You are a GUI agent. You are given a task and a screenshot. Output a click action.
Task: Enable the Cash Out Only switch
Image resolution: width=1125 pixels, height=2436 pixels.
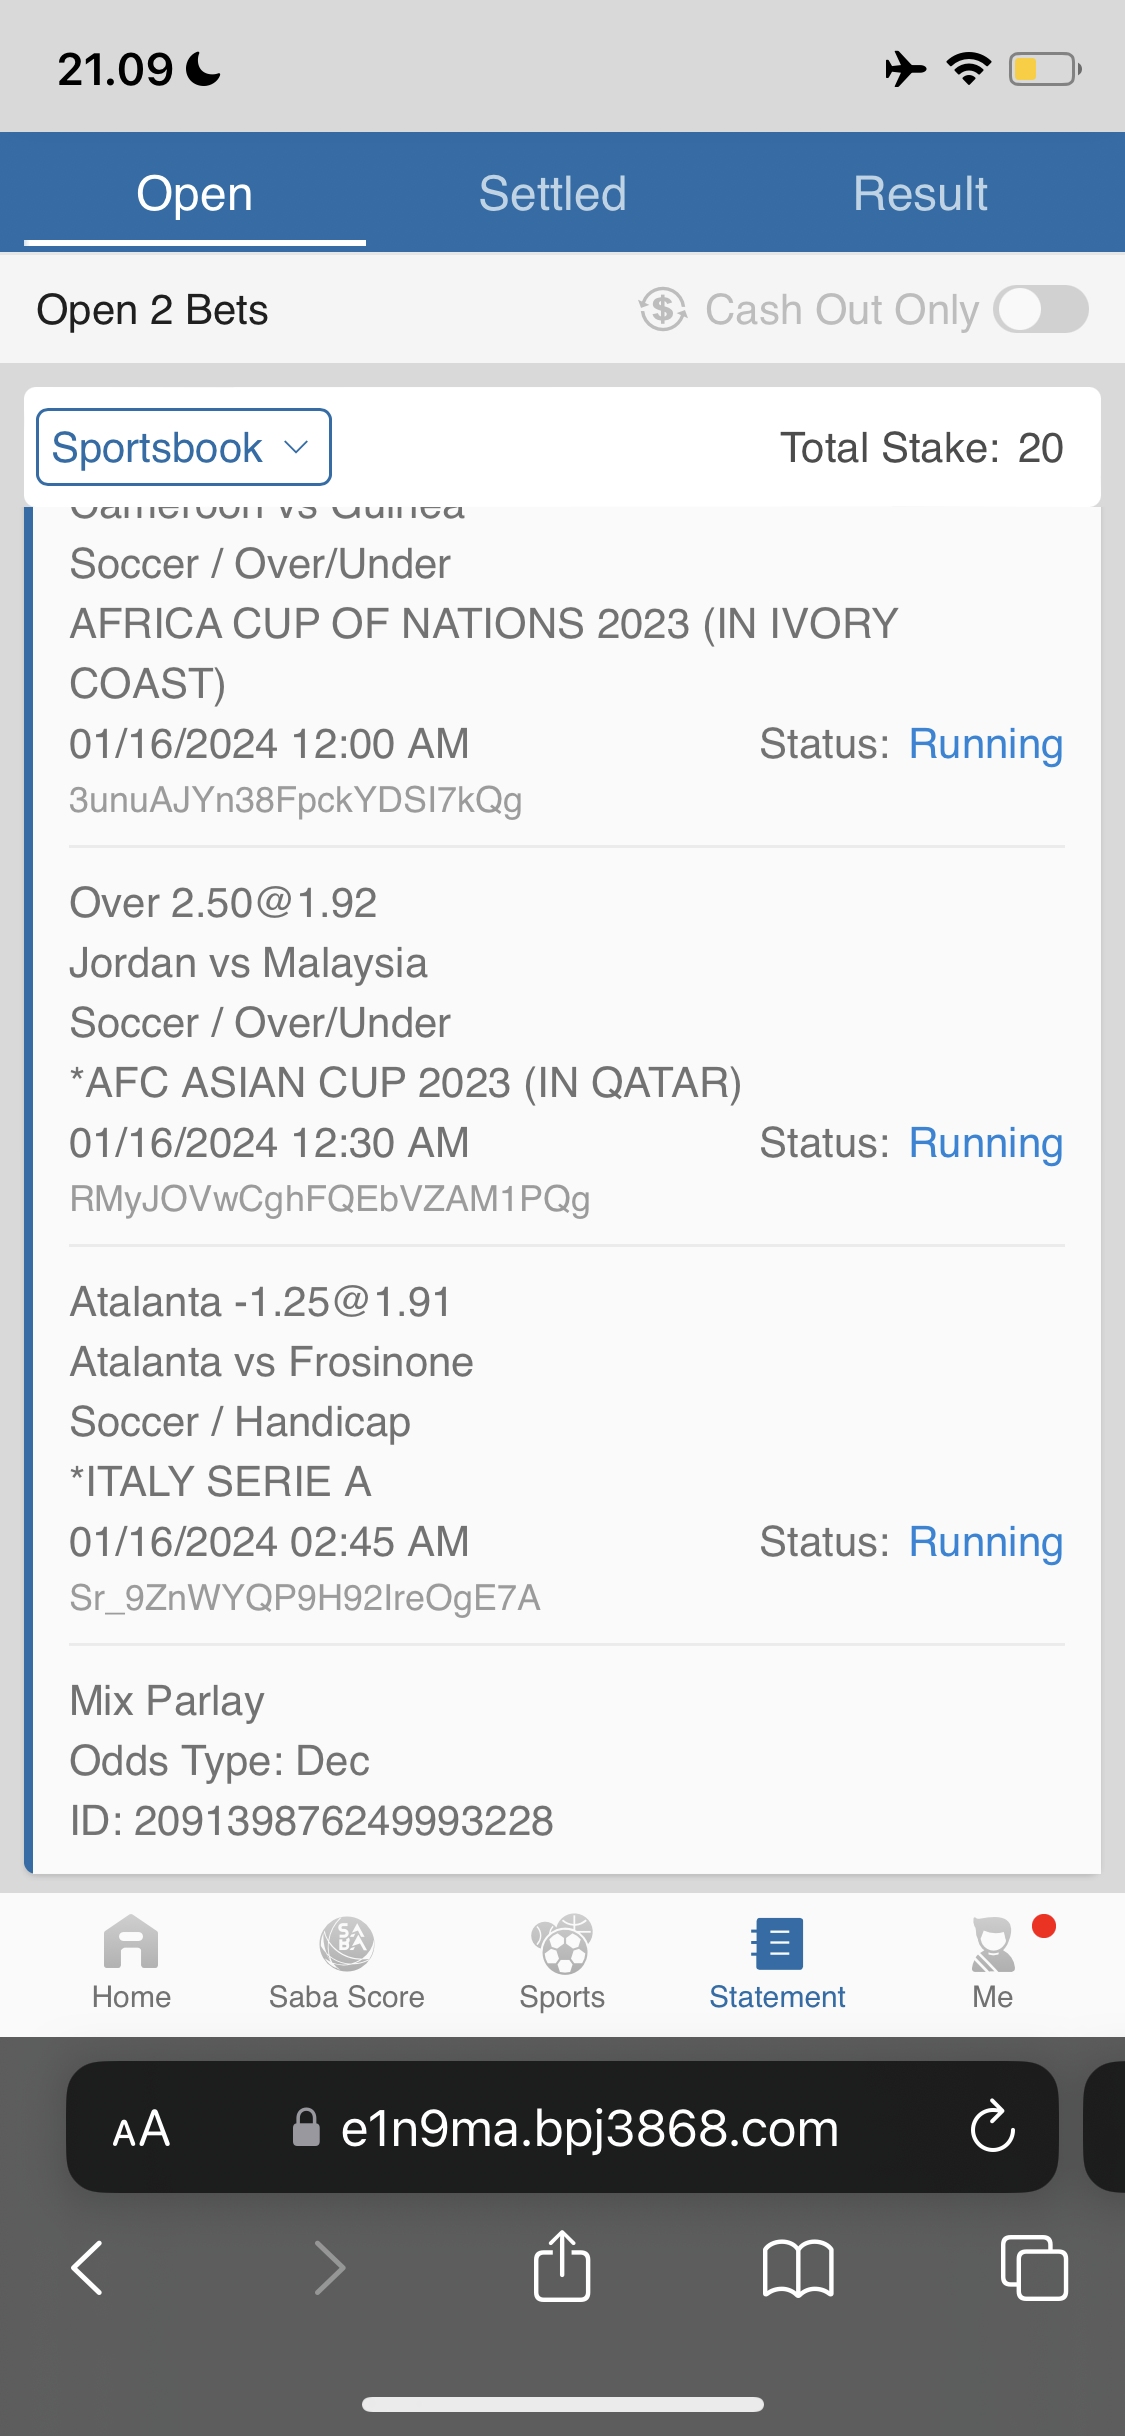click(x=1041, y=309)
